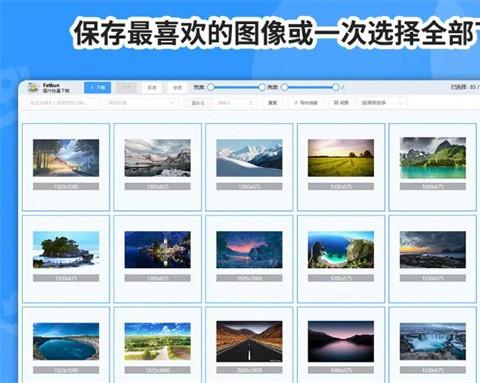Image resolution: width=480 pixels, height=383 pixels.
Task: Select the turquoise lake green mountains thumbnail
Action: tap(433, 158)
